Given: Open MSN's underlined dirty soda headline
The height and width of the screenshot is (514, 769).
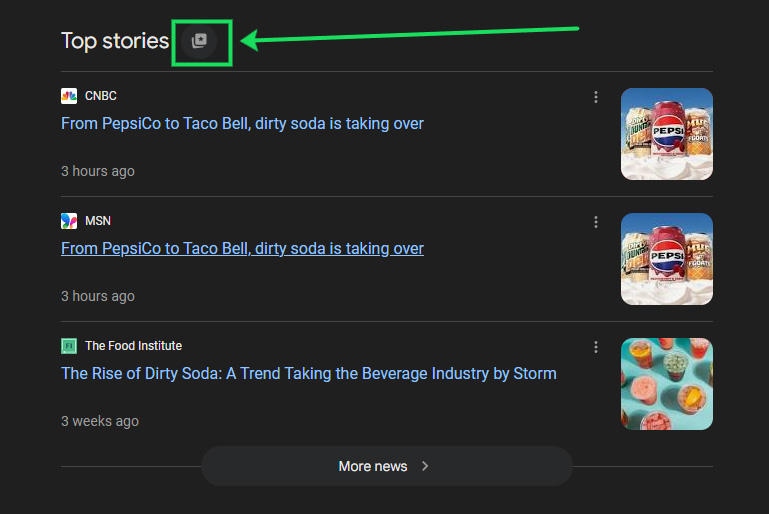Looking at the screenshot, I should coord(242,249).
